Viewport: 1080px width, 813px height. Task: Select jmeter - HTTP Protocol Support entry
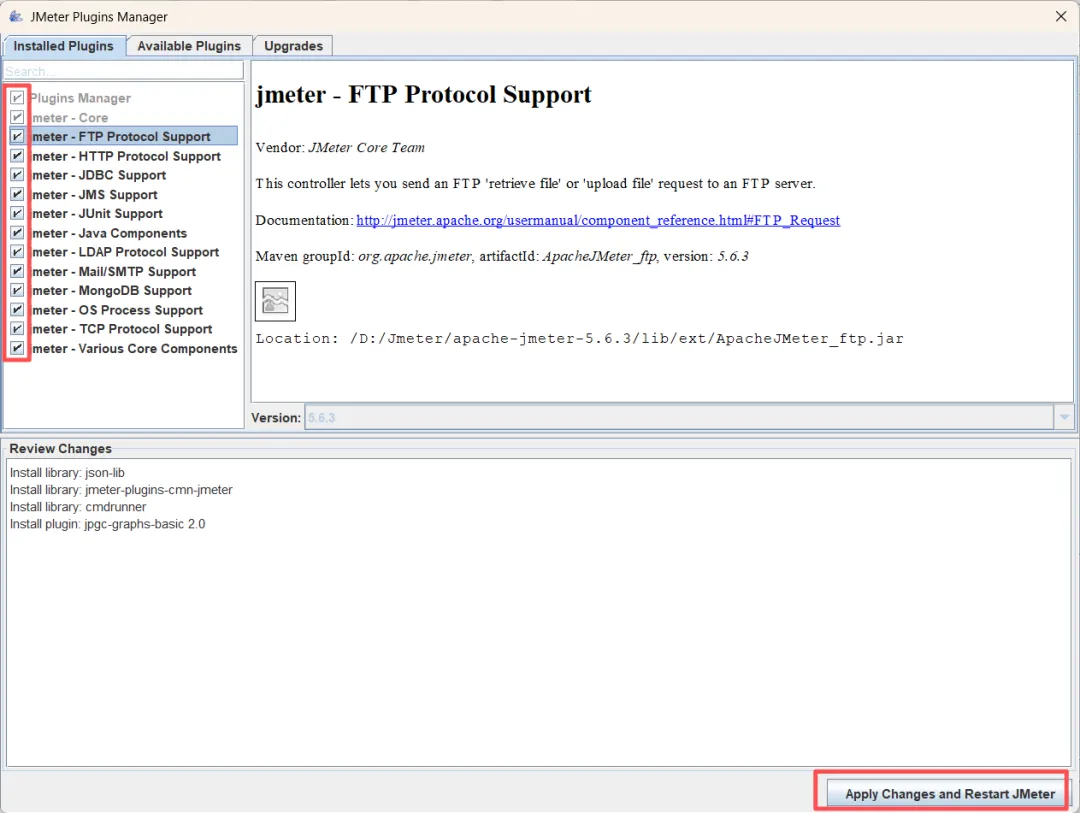126,156
